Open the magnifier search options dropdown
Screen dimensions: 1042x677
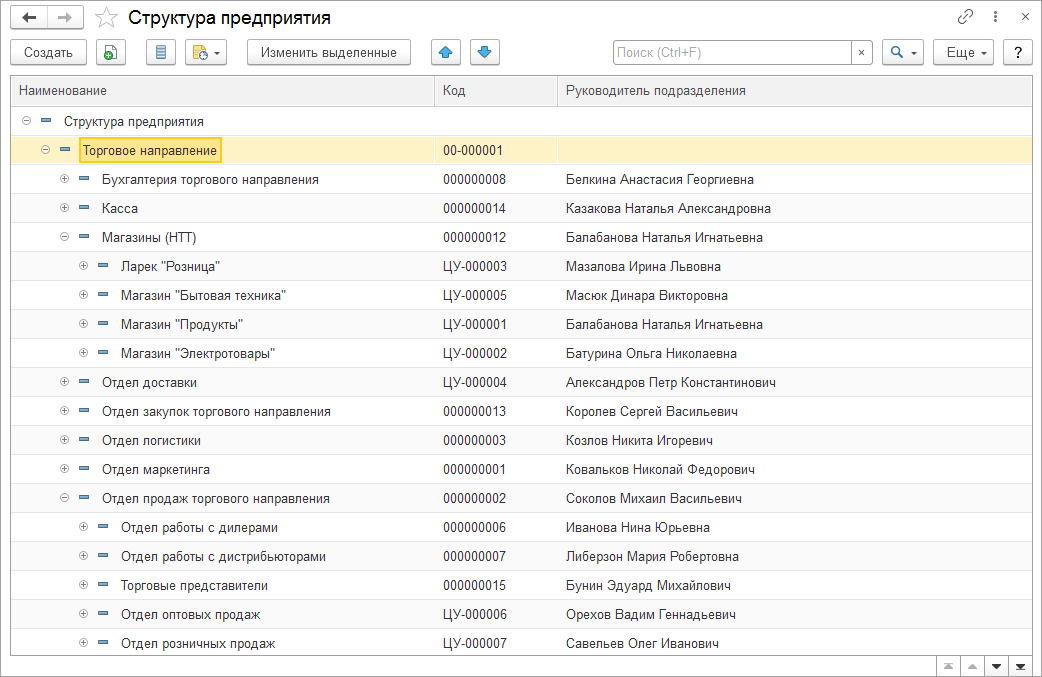pos(902,53)
